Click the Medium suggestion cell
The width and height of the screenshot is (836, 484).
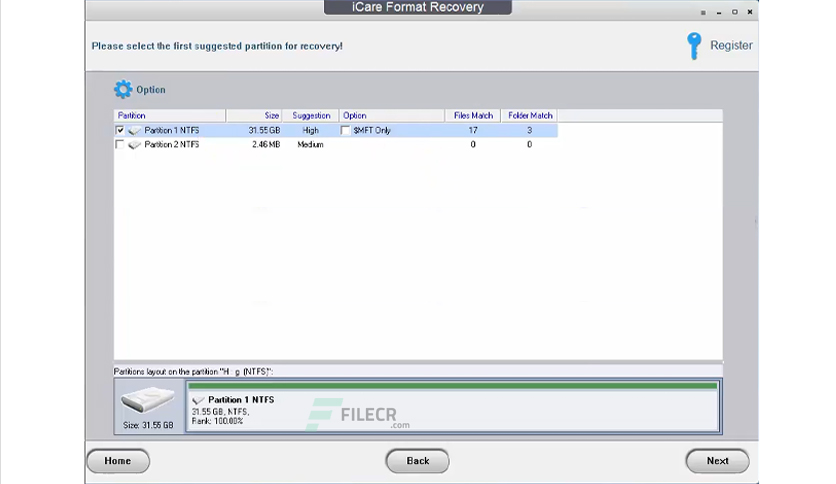pyautogui.click(x=310, y=144)
